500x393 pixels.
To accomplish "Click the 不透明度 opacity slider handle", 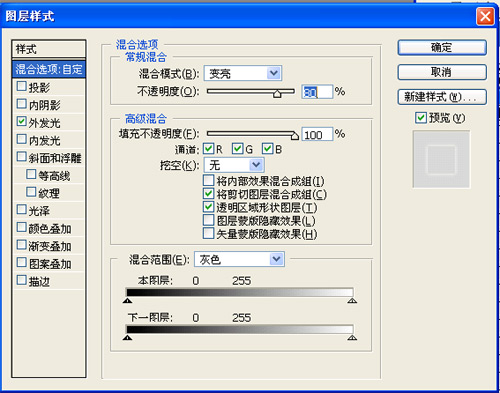I will click(x=277, y=94).
